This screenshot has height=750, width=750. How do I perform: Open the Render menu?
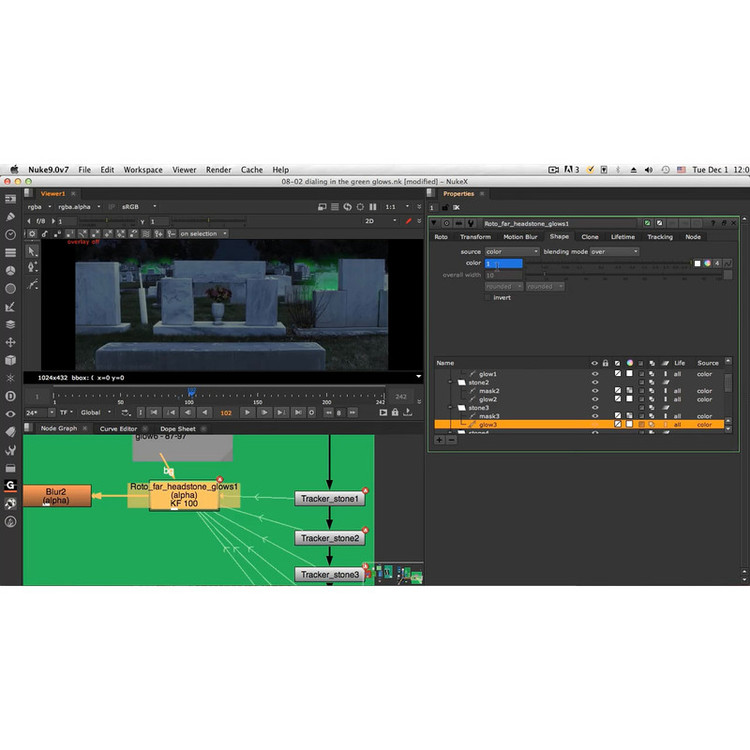pos(218,170)
